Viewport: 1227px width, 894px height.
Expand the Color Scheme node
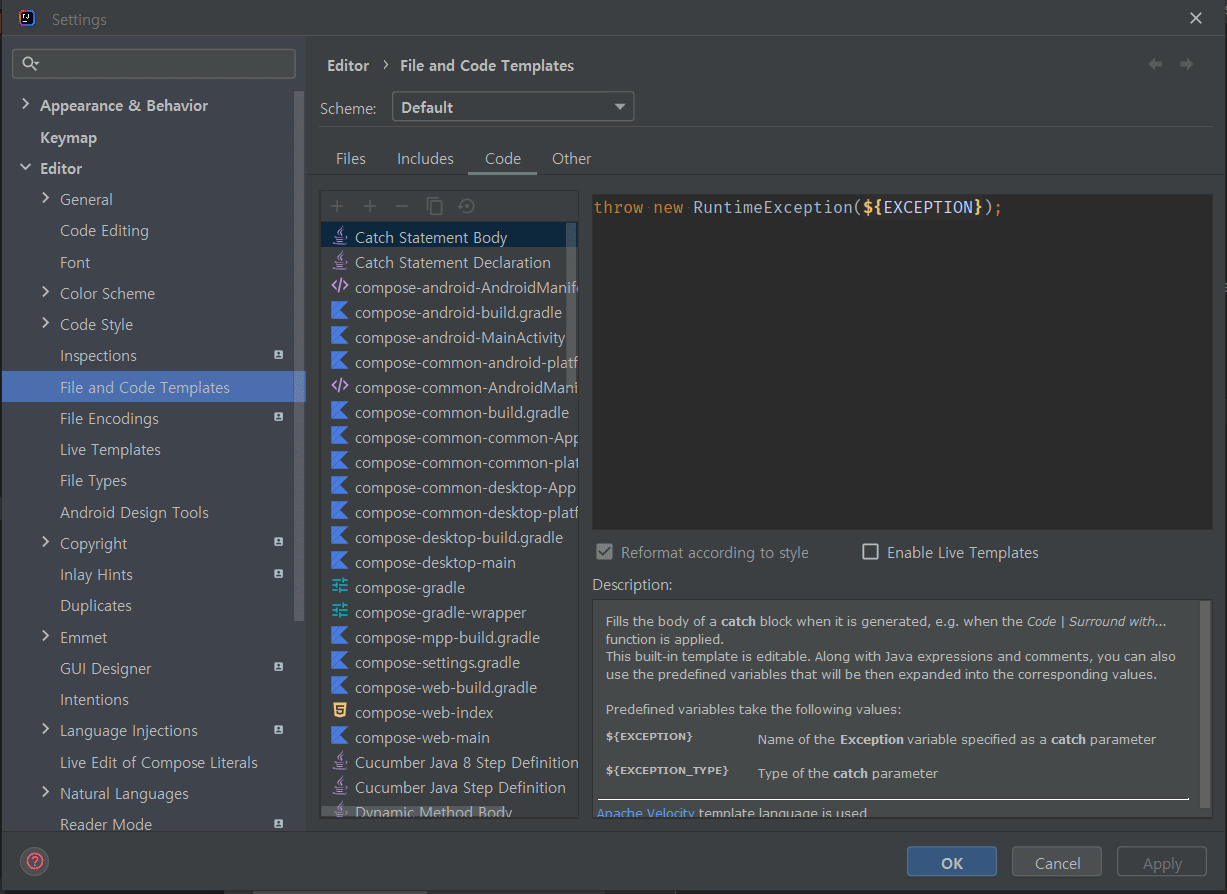(46, 293)
